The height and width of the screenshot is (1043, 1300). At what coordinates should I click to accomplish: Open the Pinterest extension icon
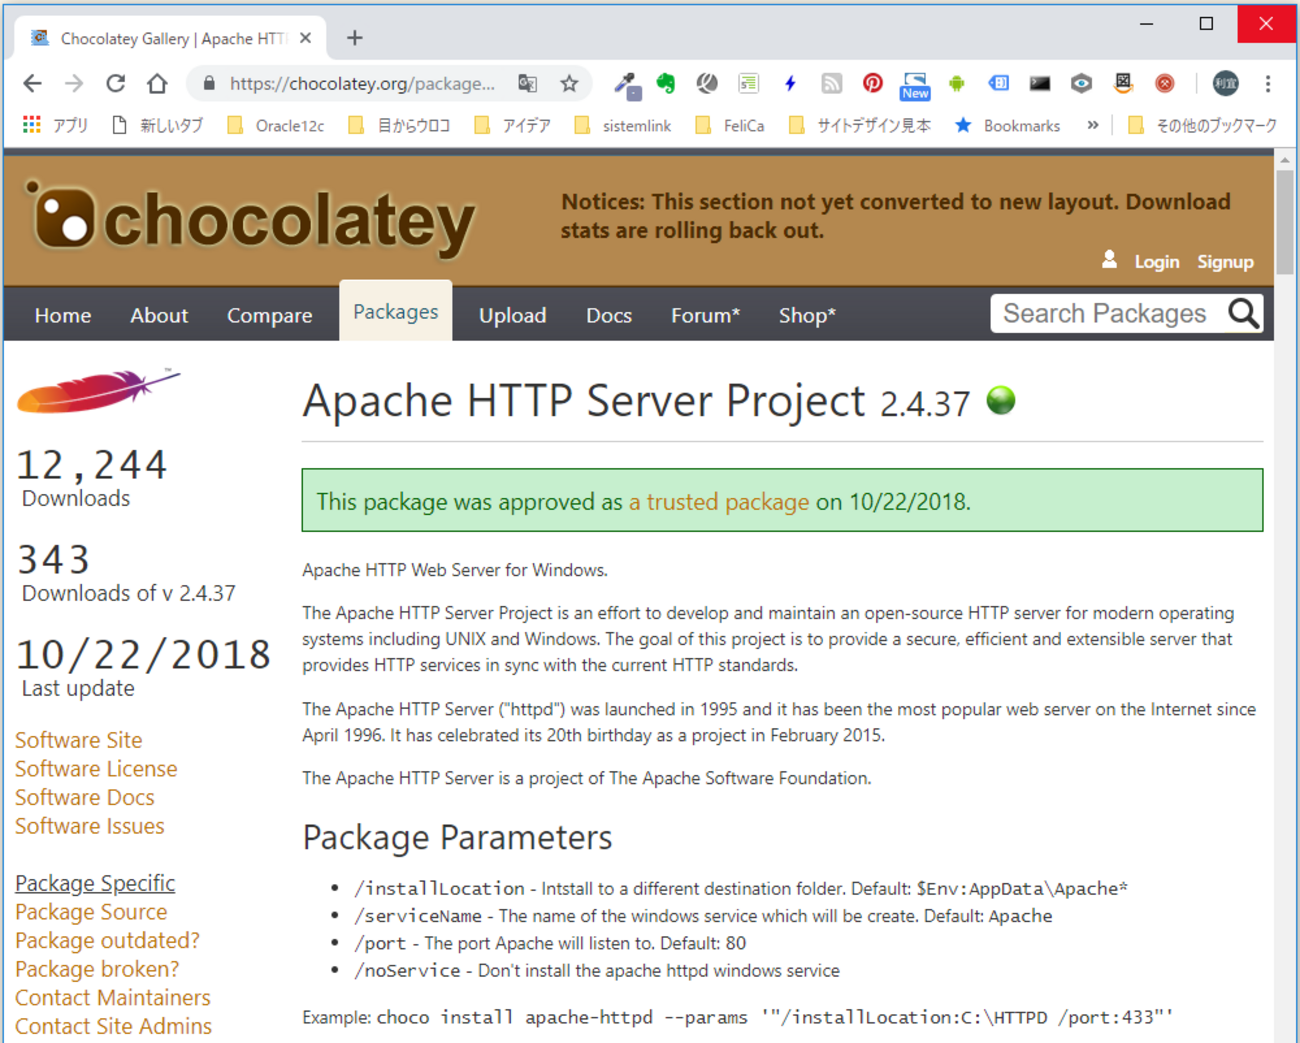click(873, 84)
